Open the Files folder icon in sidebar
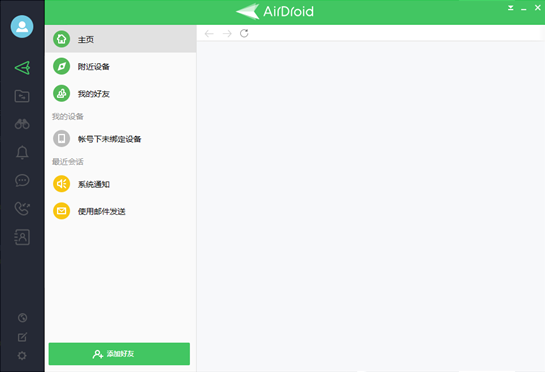Viewport: 545px width, 372px height. click(22, 96)
